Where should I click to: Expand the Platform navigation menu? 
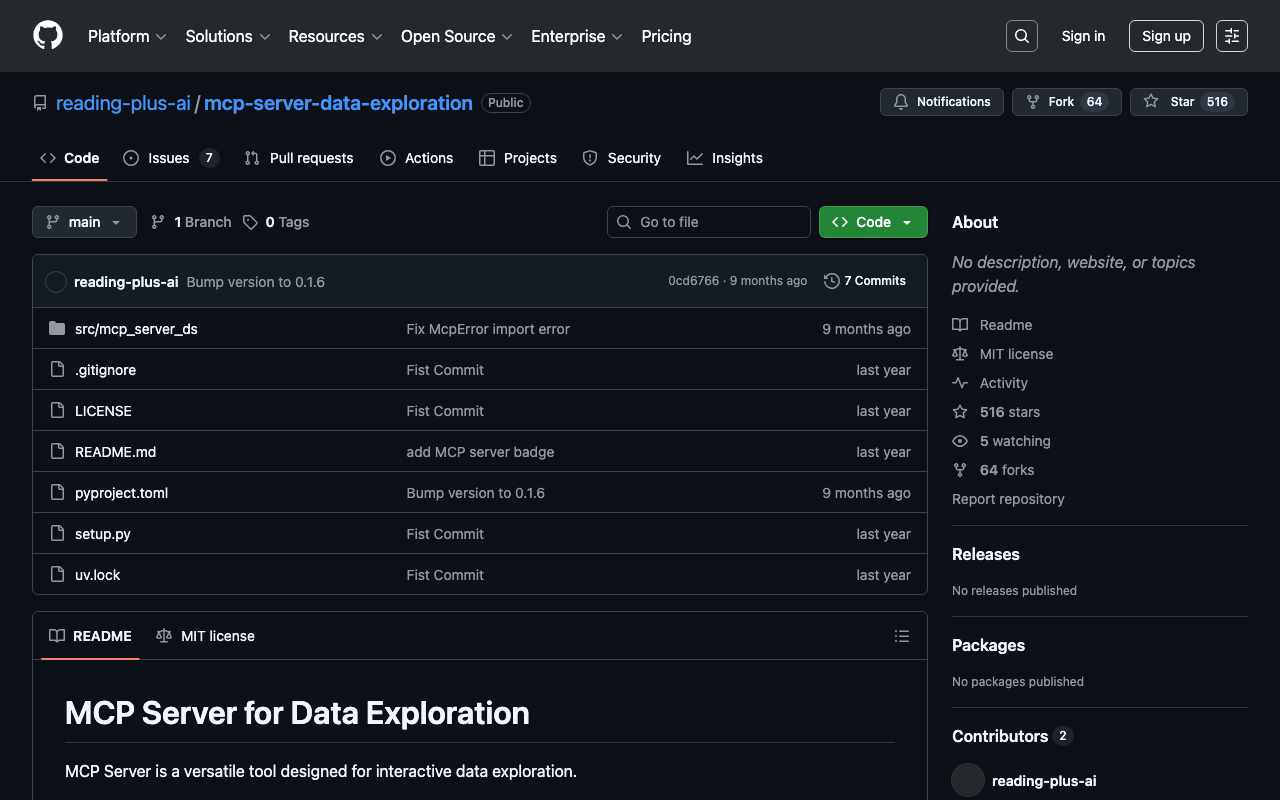[127, 36]
